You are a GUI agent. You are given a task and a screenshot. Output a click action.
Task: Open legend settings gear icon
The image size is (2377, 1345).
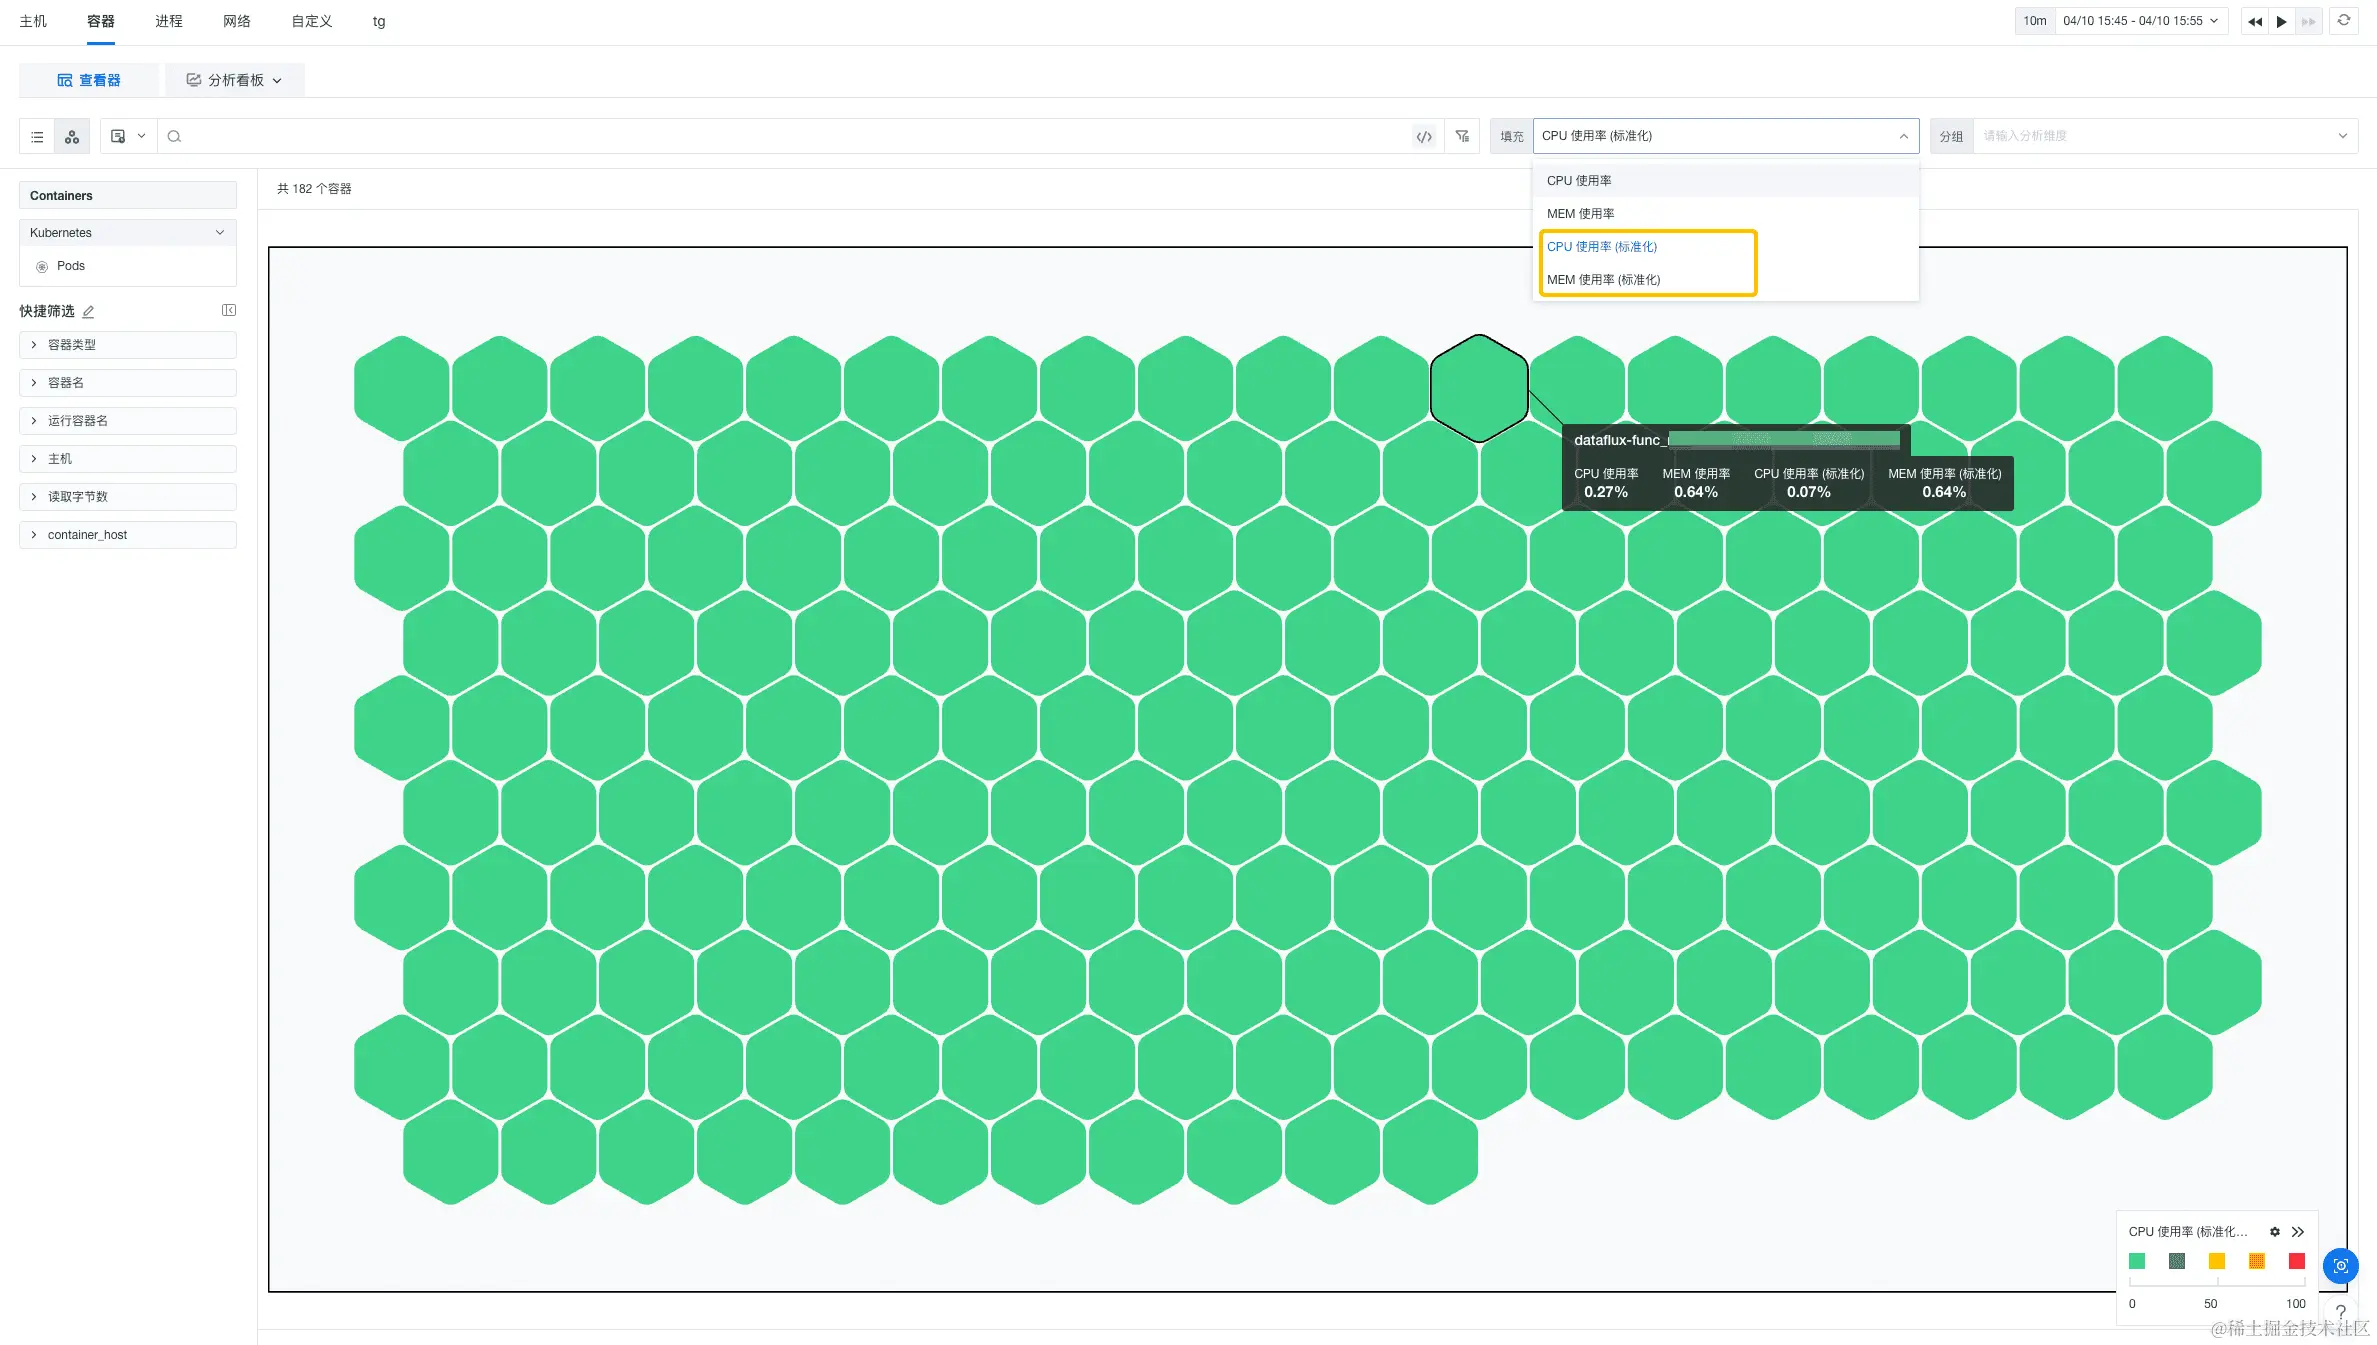2274,1232
